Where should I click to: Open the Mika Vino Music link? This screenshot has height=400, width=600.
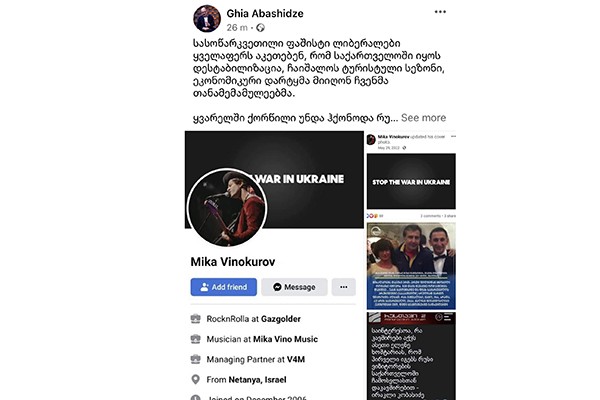(285, 339)
